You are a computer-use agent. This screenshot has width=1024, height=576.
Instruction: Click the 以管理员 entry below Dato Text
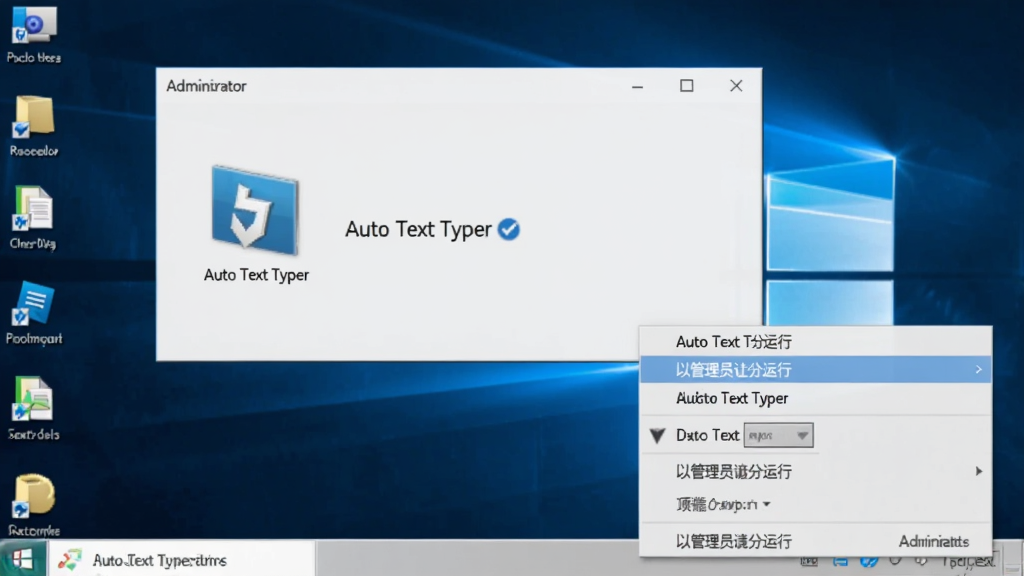point(816,472)
